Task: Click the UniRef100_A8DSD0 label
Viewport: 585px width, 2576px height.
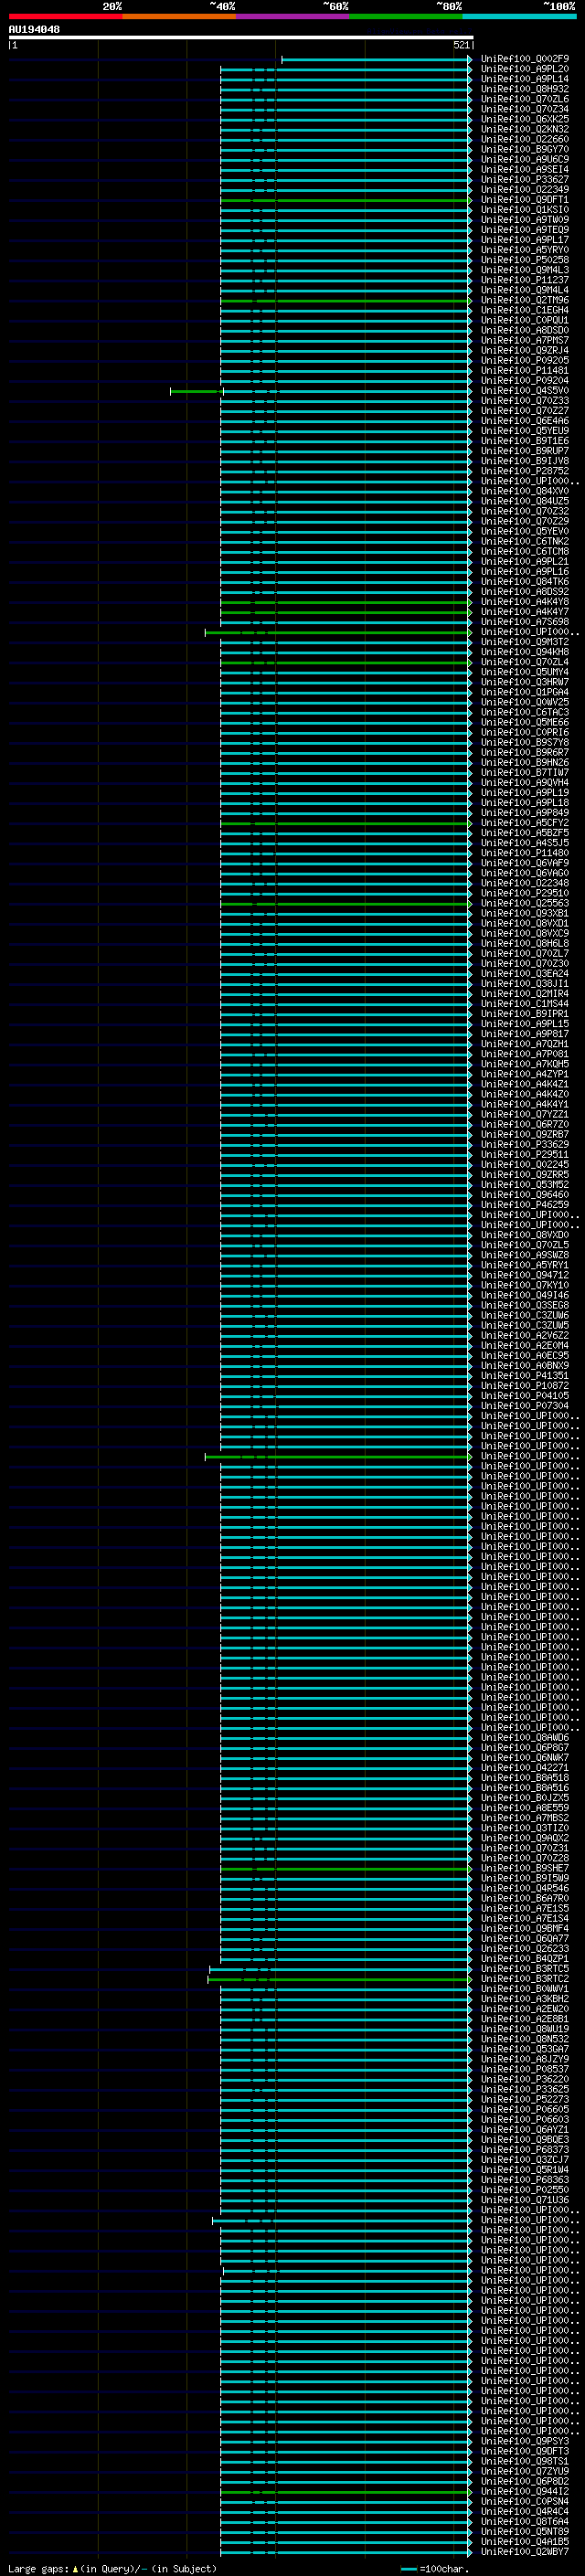Action: (525, 330)
